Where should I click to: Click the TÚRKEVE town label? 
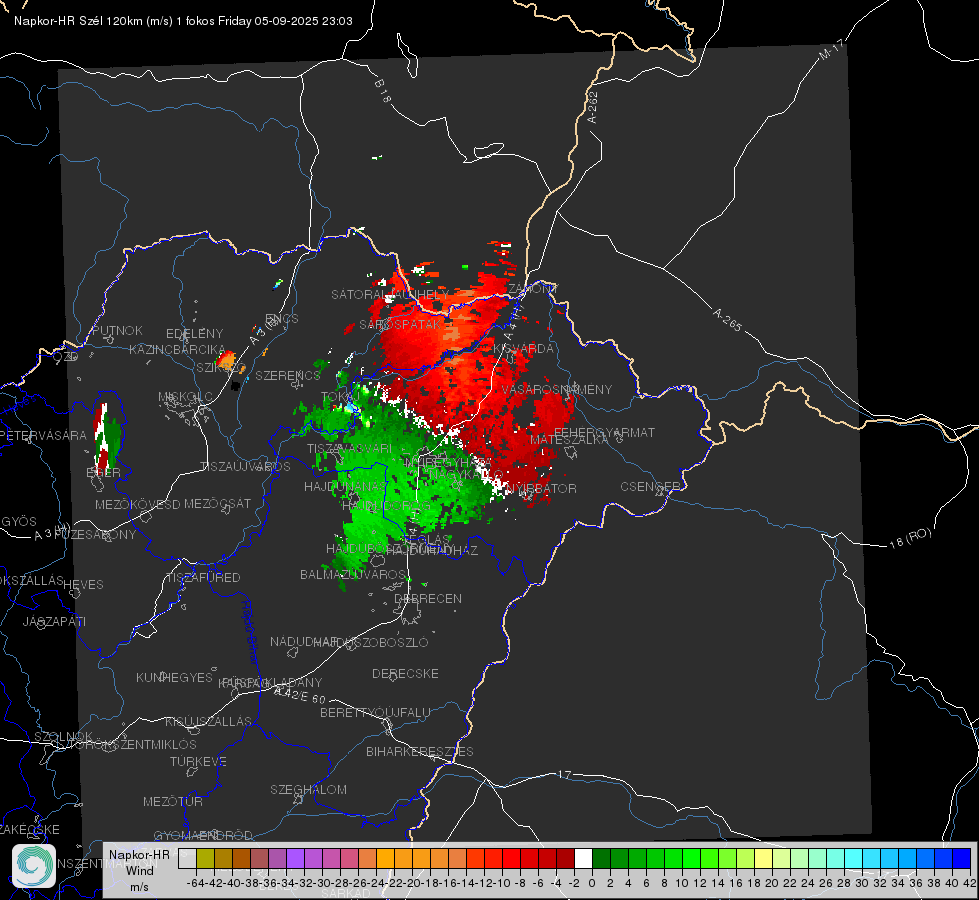point(199,762)
